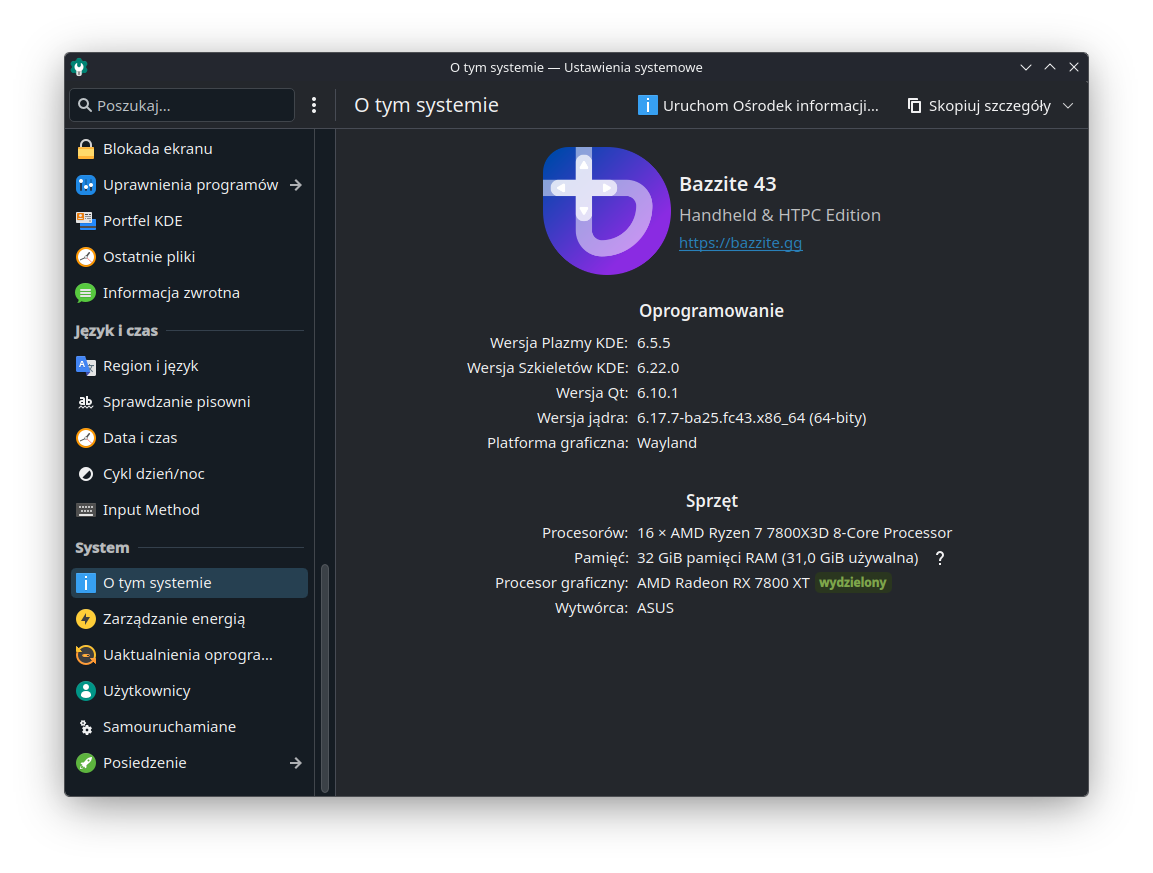Viewport: 1153px width, 873px height.
Task: Click the memory help question mark
Action: click(x=939, y=558)
